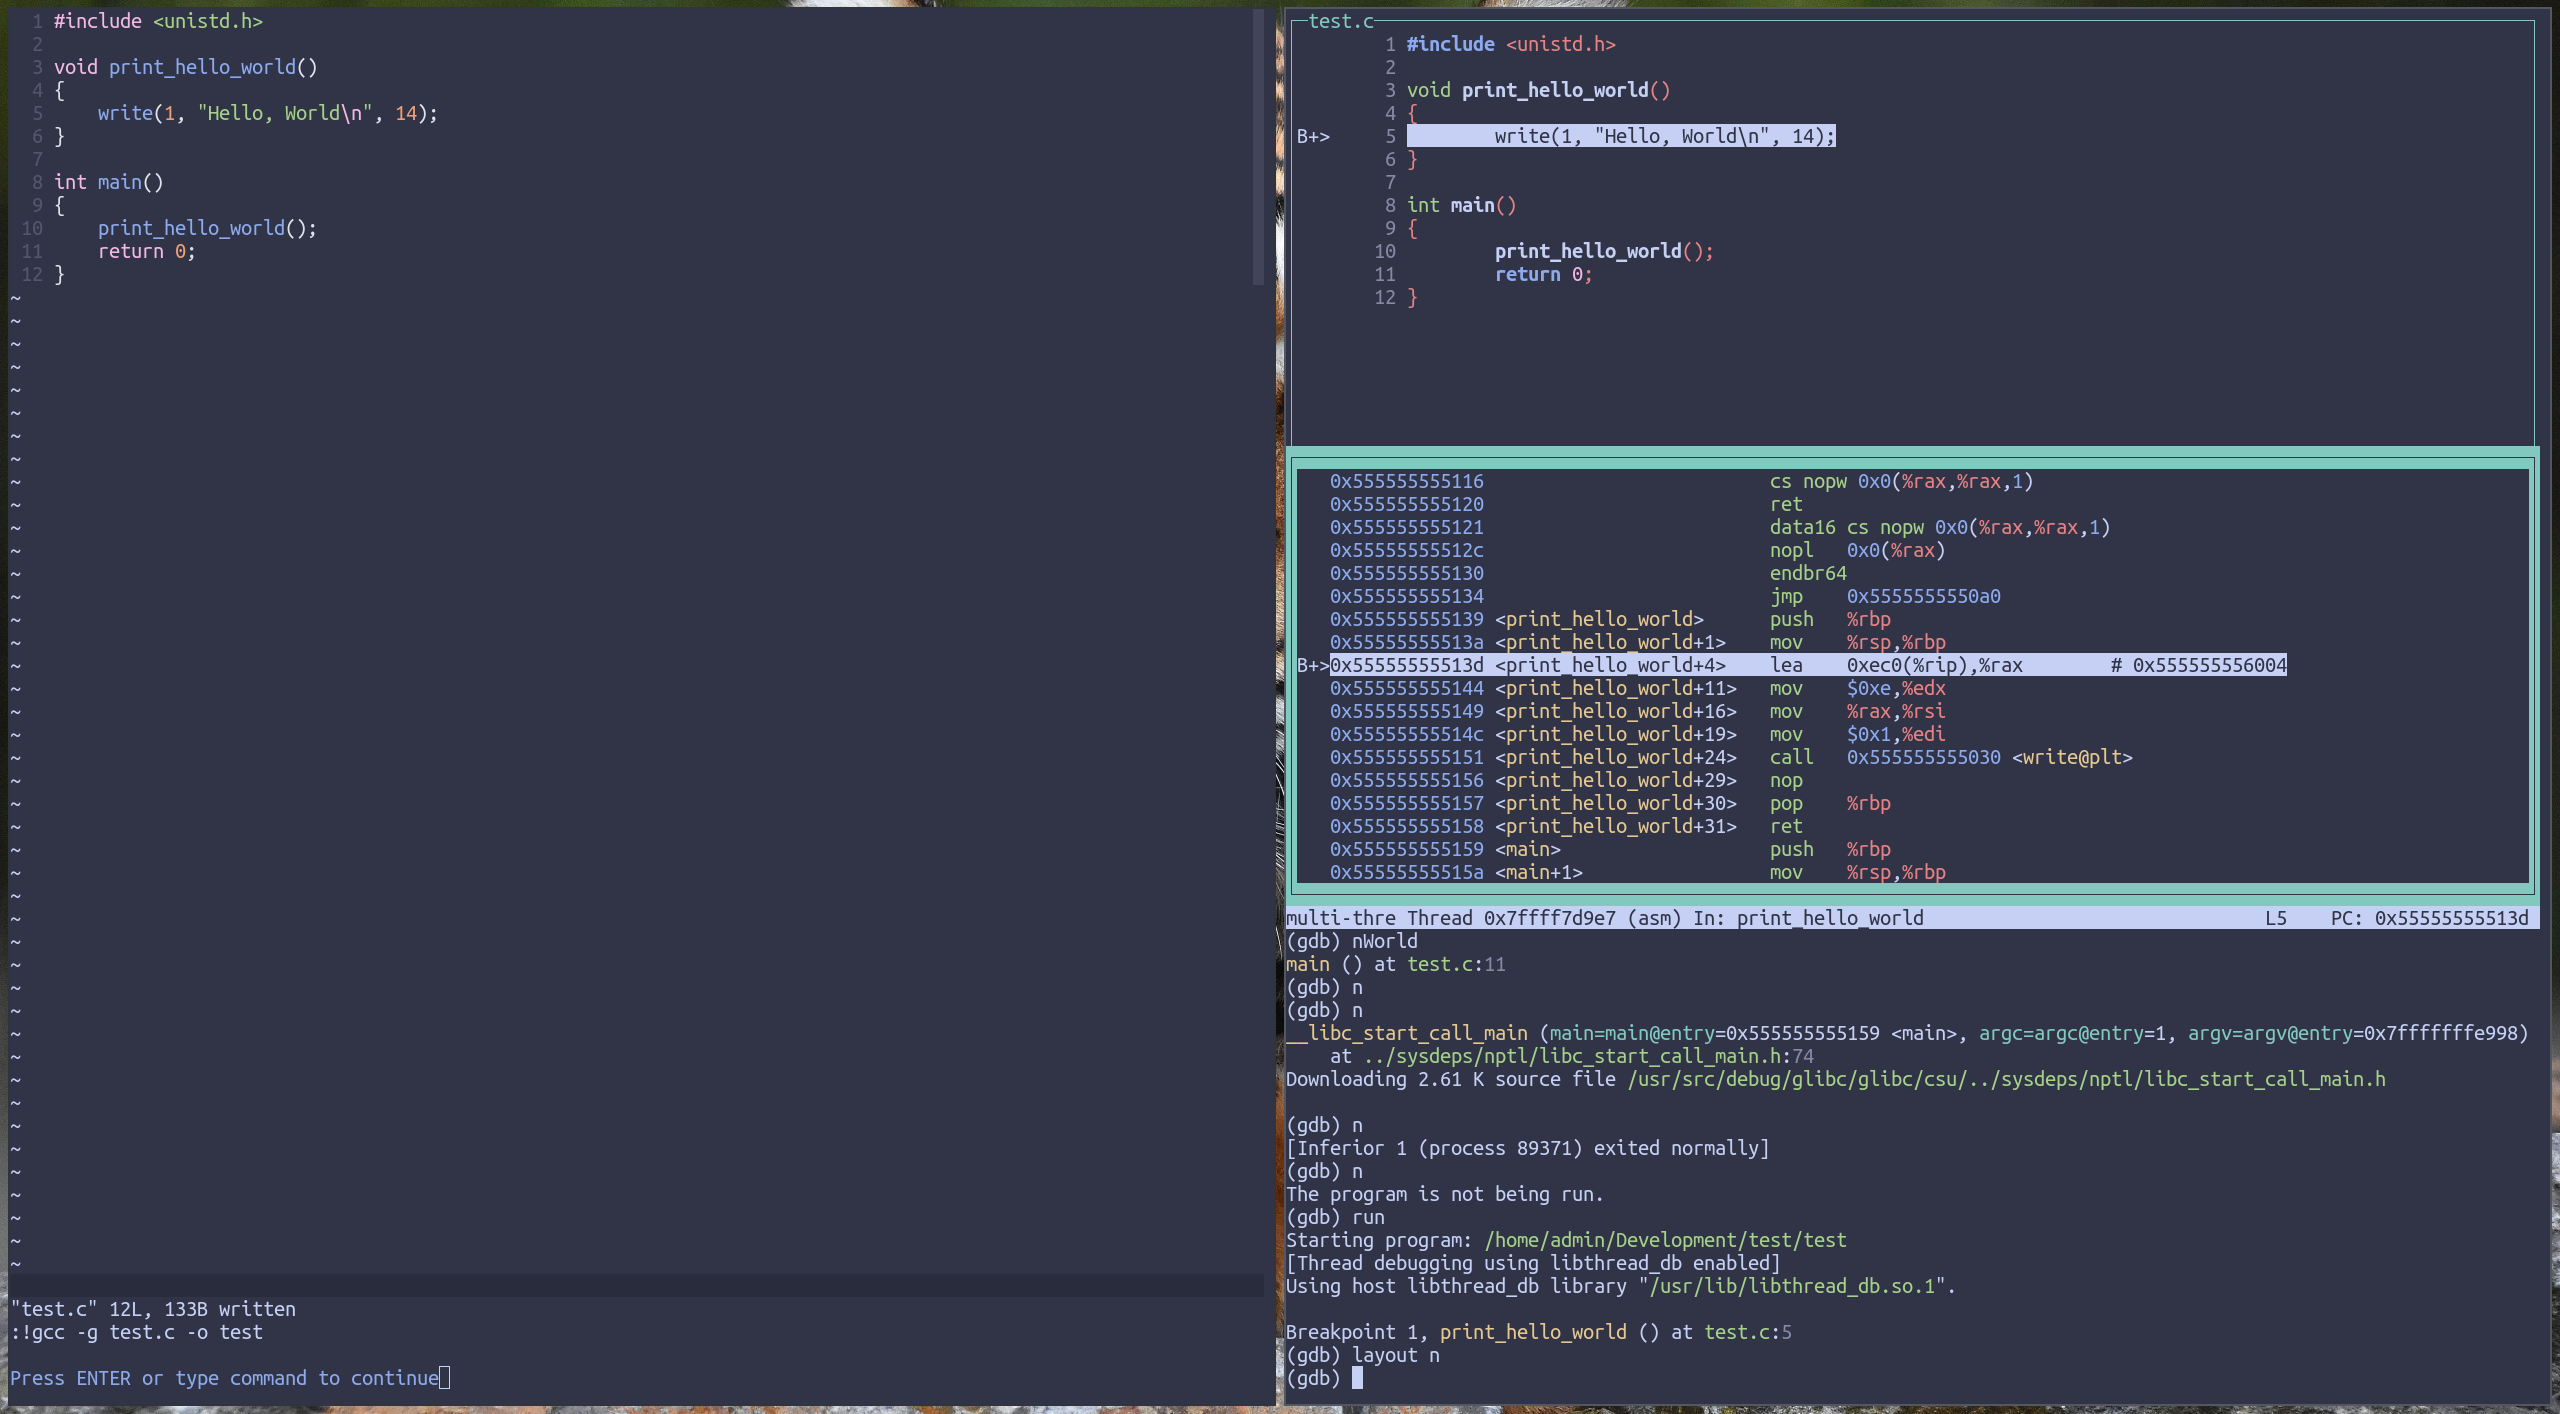The image size is (2560, 1414).
Task: Click 'int main()' in gdb source pane
Action: [x=1462, y=205]
